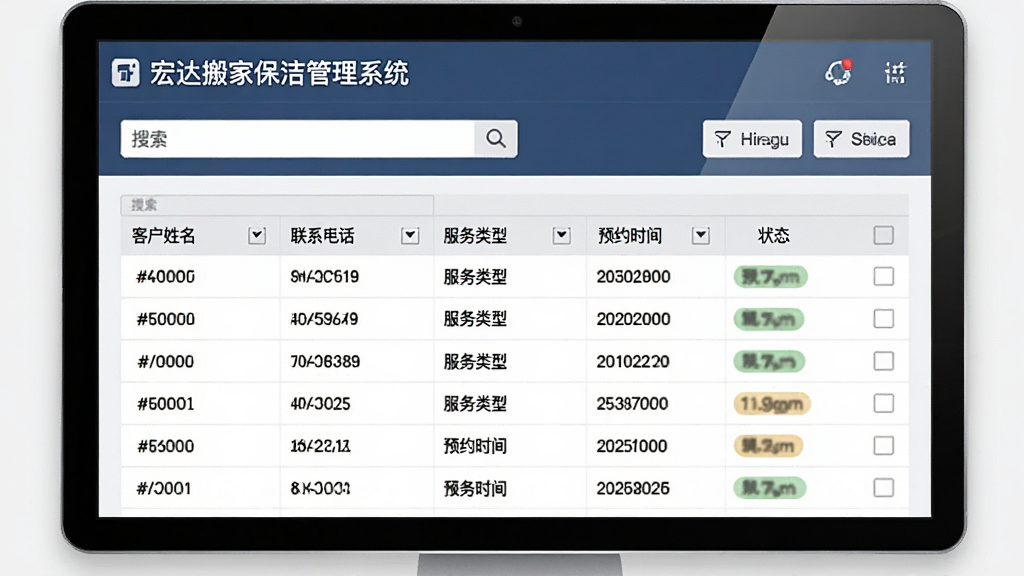Click the orange status badge in the 20251000 row
This screenshot has height=576, width=1024.
pos(768,446)
